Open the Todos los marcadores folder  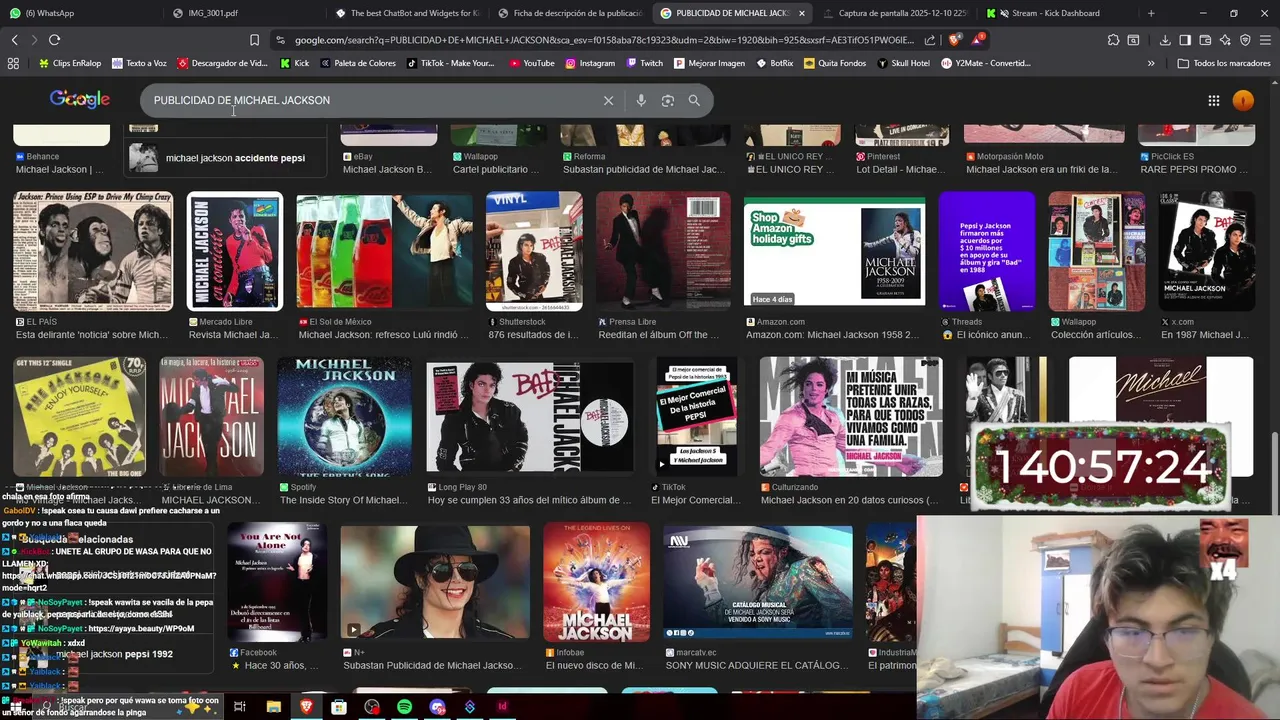pyautogui.click(x=1224, y=63)
